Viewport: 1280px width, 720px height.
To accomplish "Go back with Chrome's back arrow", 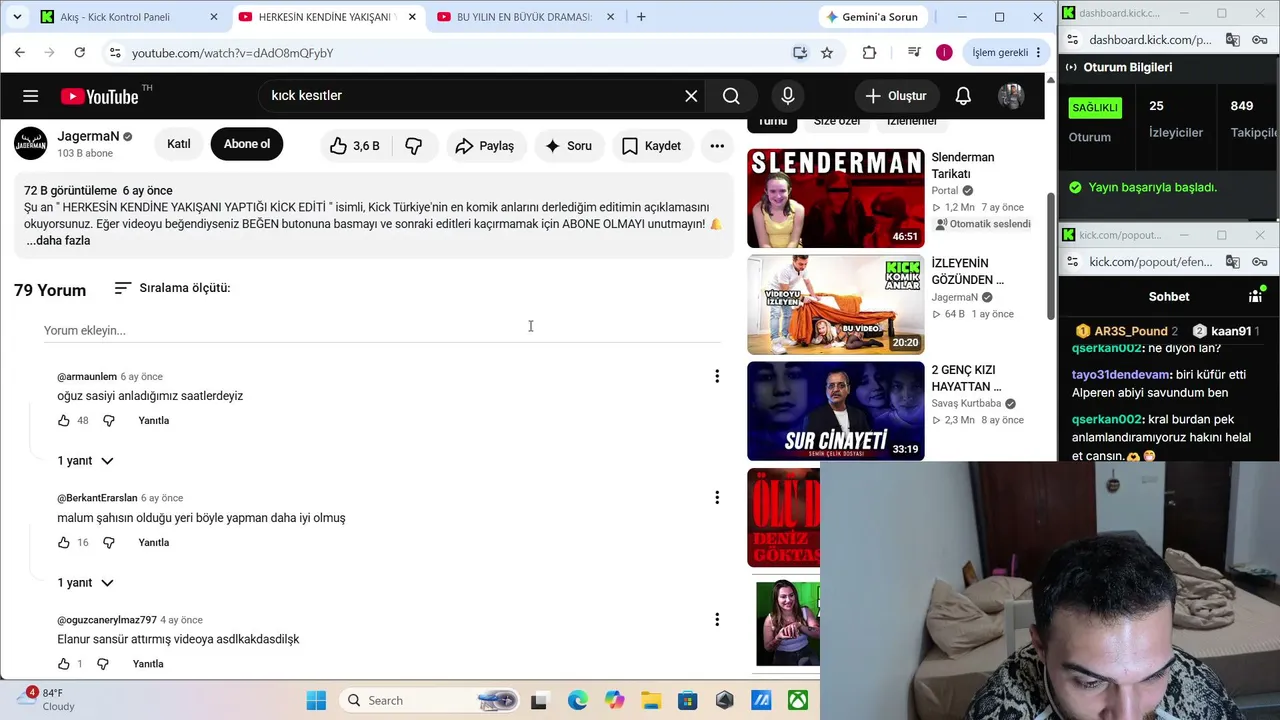I will coord(20,53).
